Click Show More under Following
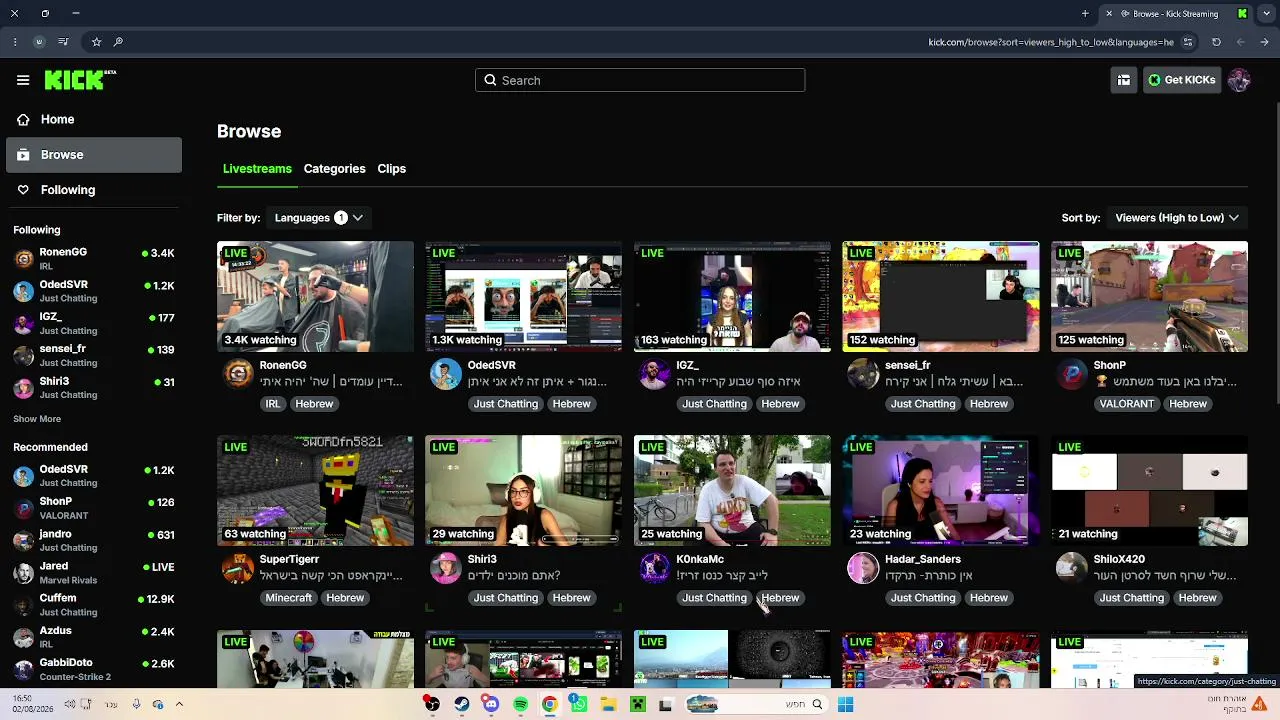 (x=37, y=419)
